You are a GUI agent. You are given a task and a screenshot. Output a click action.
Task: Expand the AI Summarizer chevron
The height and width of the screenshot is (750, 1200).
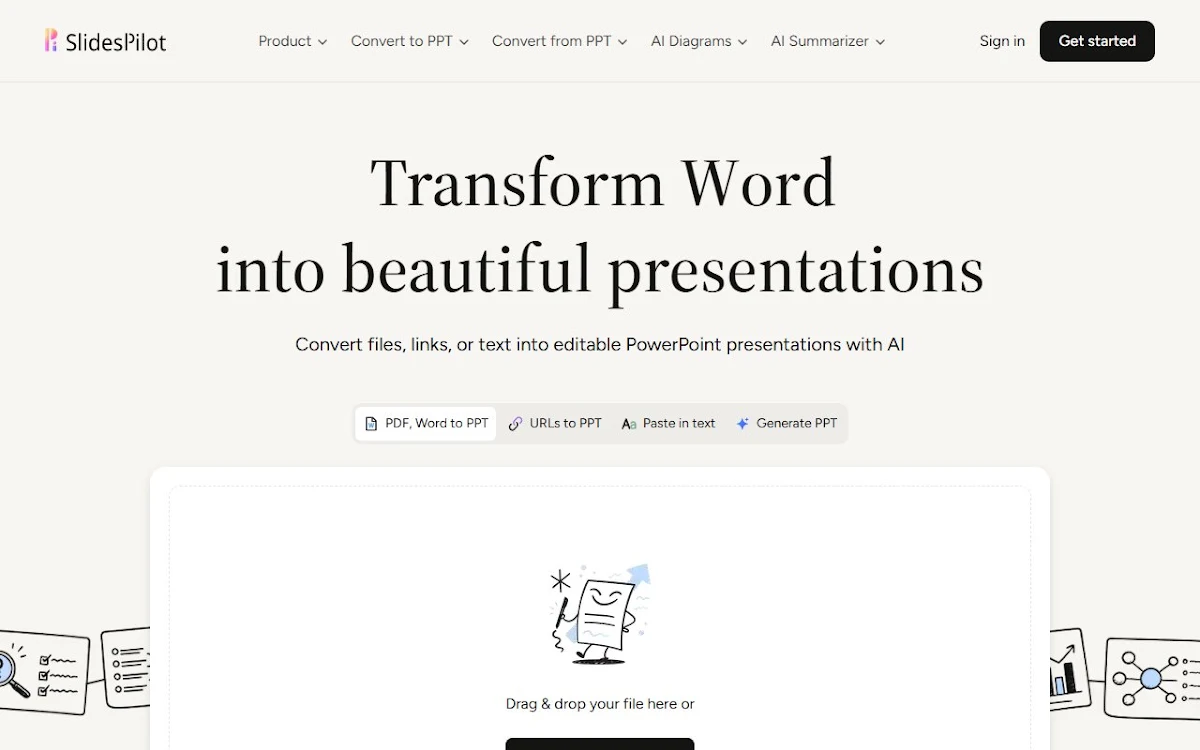click(880, 42)
